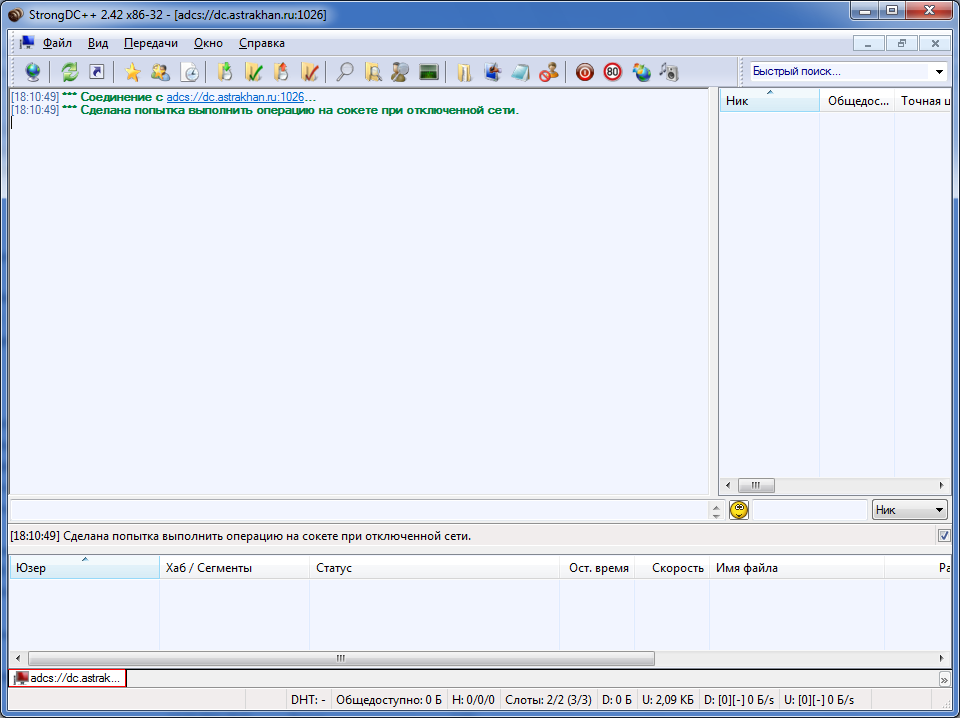Focus the chat message input field
Image resolution: width=960 pixels, height=718 pixels.
tap(360, 510)
